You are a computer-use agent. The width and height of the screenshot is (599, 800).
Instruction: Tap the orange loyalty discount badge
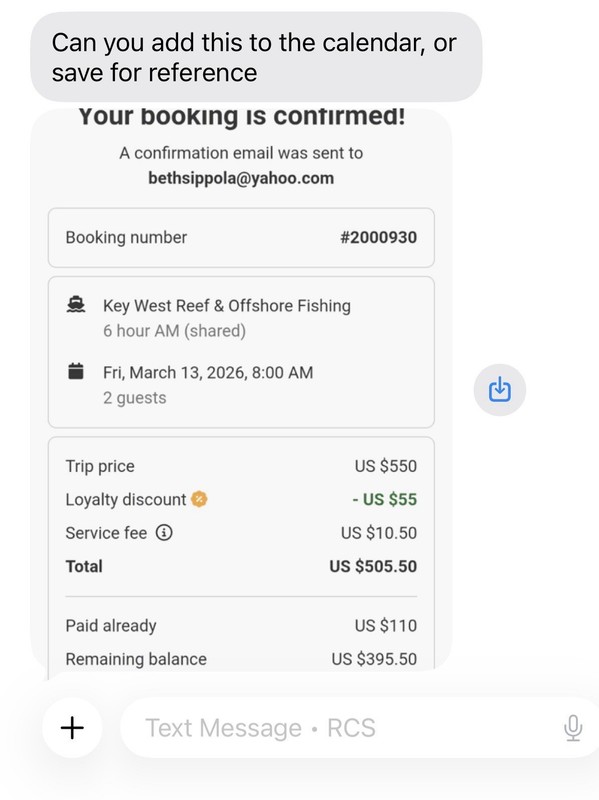199,499
